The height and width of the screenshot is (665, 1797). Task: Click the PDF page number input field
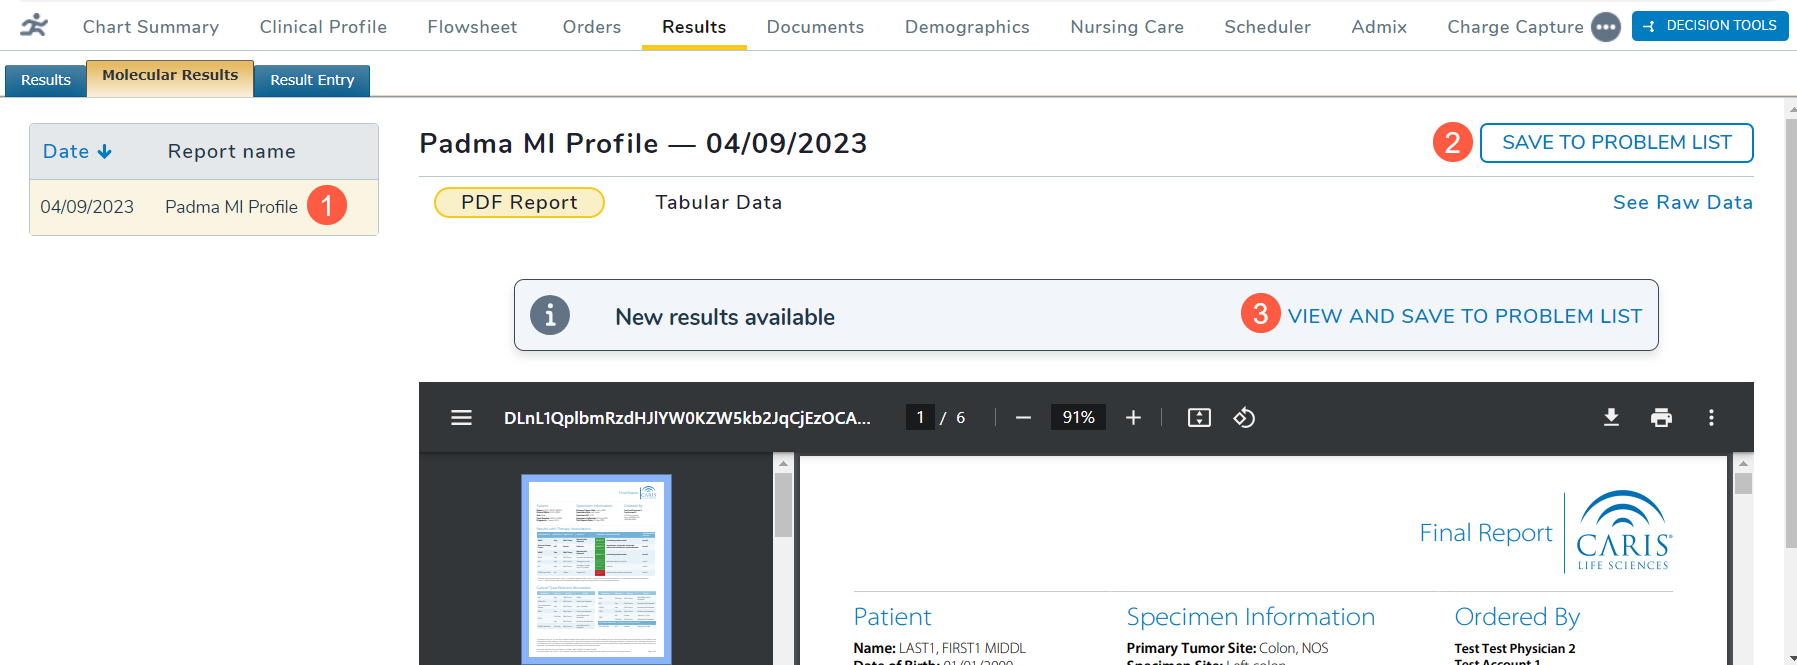(920, 418)
